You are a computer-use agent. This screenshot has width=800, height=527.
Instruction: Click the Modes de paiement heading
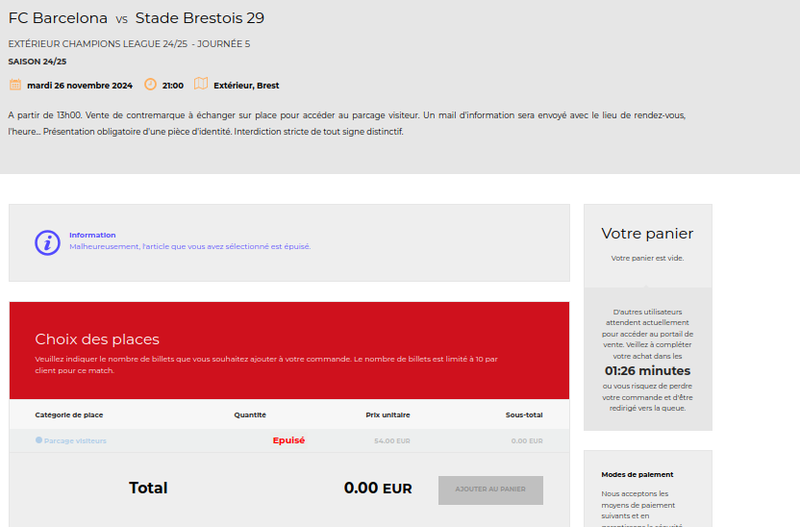coord(637,474)
